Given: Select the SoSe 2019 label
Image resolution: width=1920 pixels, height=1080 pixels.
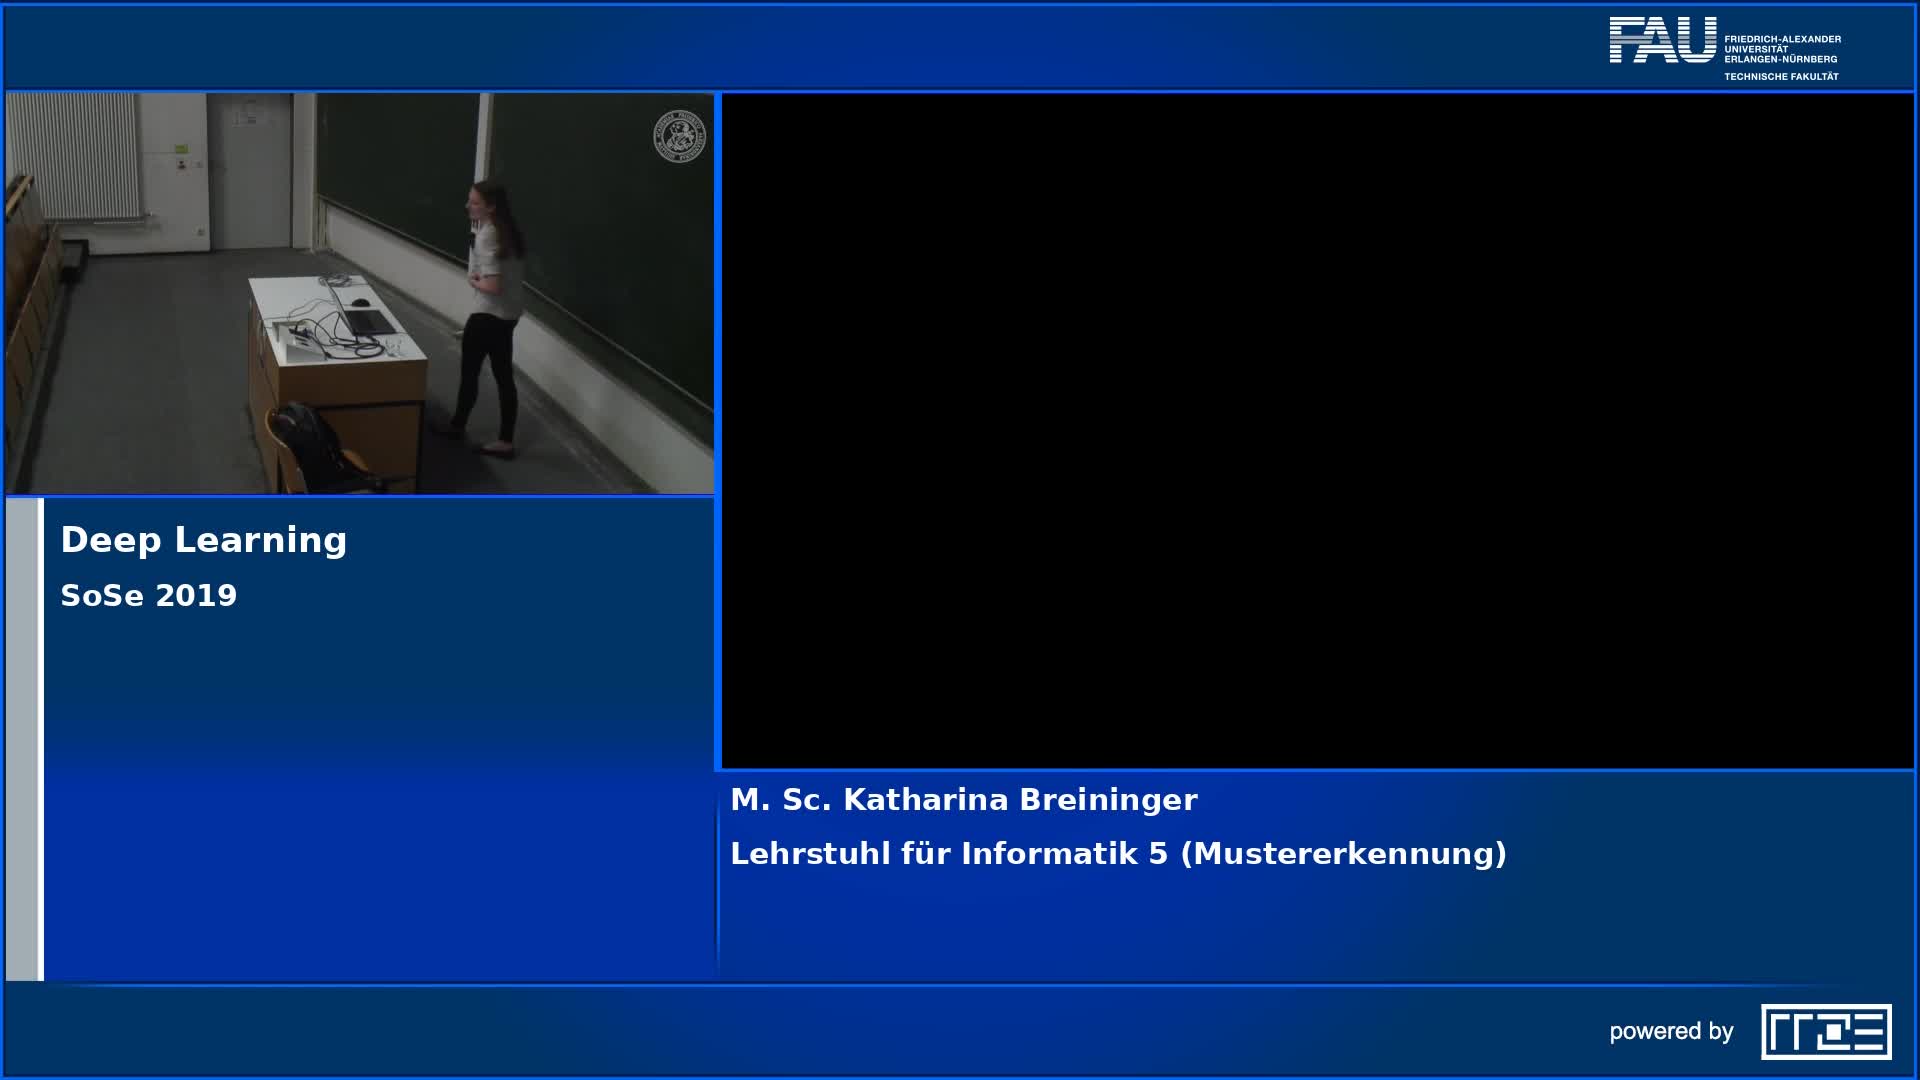Looking at the screenshot, I should (149, 595).
